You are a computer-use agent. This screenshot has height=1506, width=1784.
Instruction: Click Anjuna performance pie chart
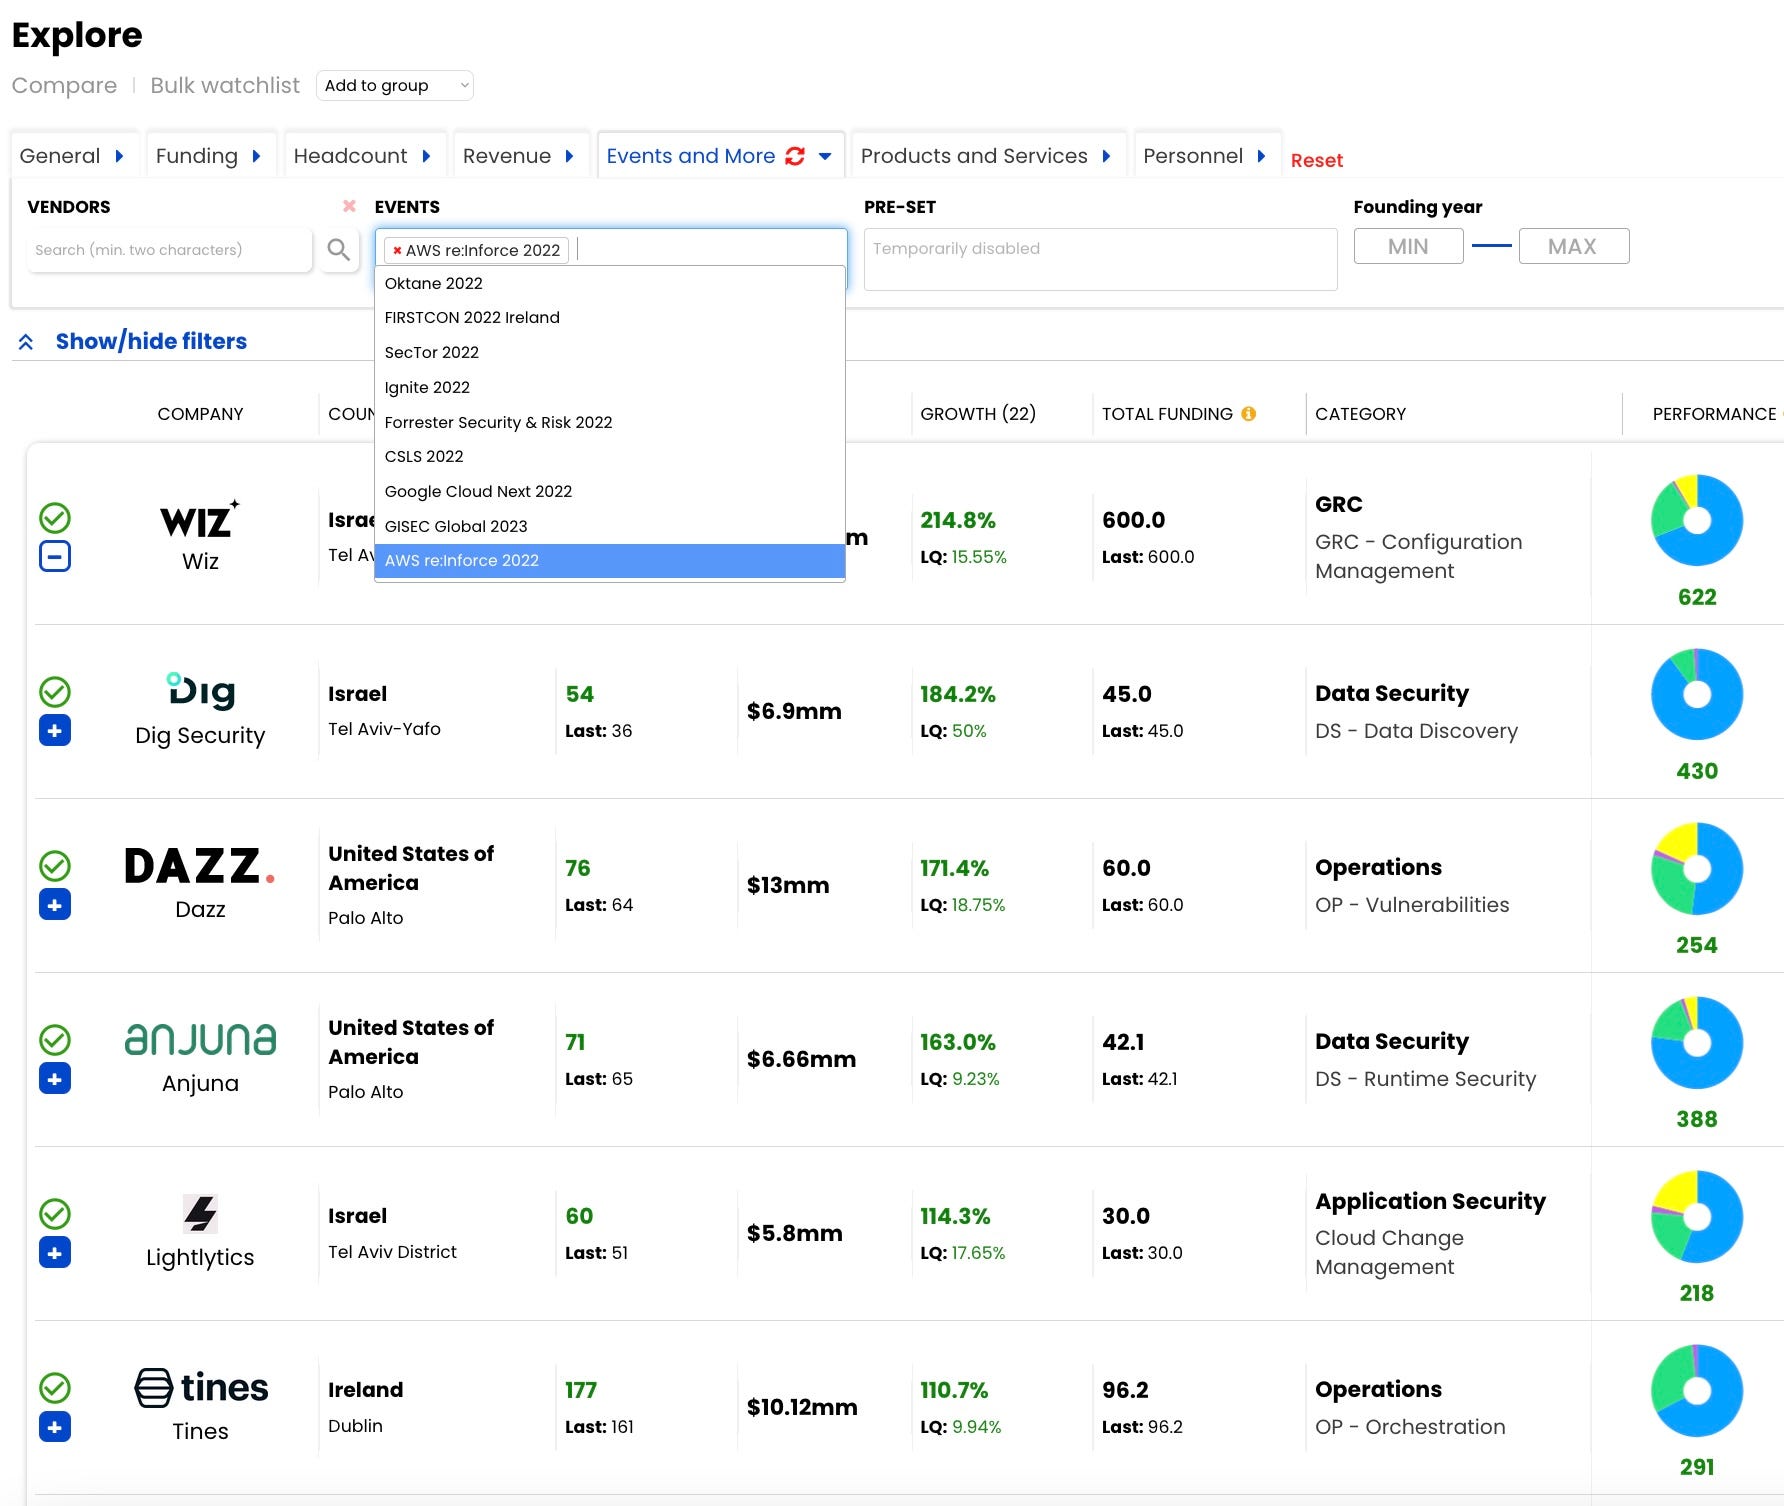pyautogui.click(x=1697, y=1042)
